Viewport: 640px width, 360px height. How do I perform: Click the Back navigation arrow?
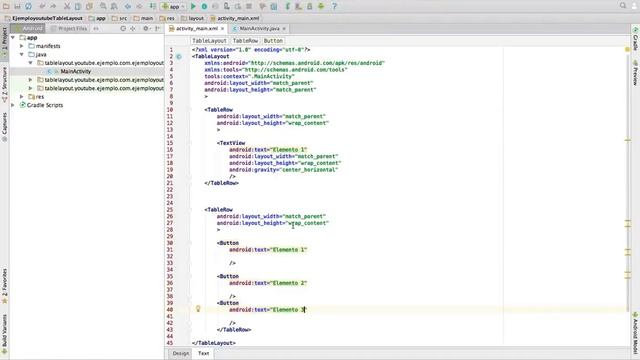(128, 6)
